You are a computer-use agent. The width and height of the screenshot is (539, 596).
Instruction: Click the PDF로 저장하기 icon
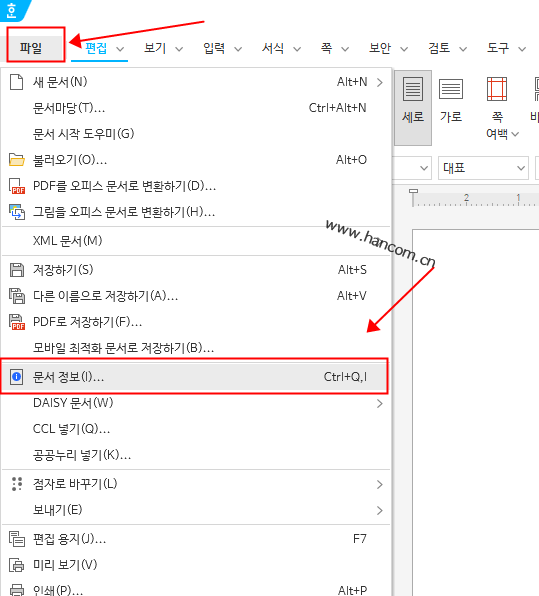(x=17, y=322)
